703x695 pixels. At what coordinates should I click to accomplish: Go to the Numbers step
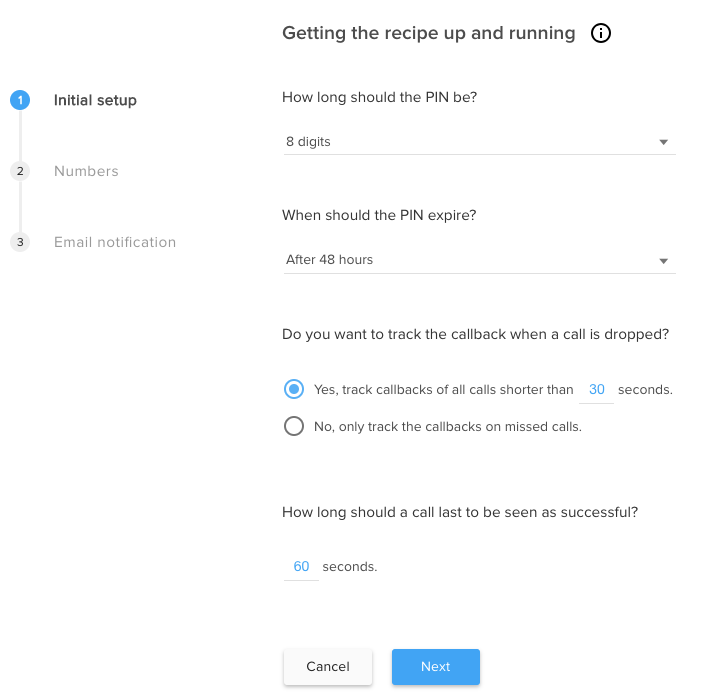[86, 171]
